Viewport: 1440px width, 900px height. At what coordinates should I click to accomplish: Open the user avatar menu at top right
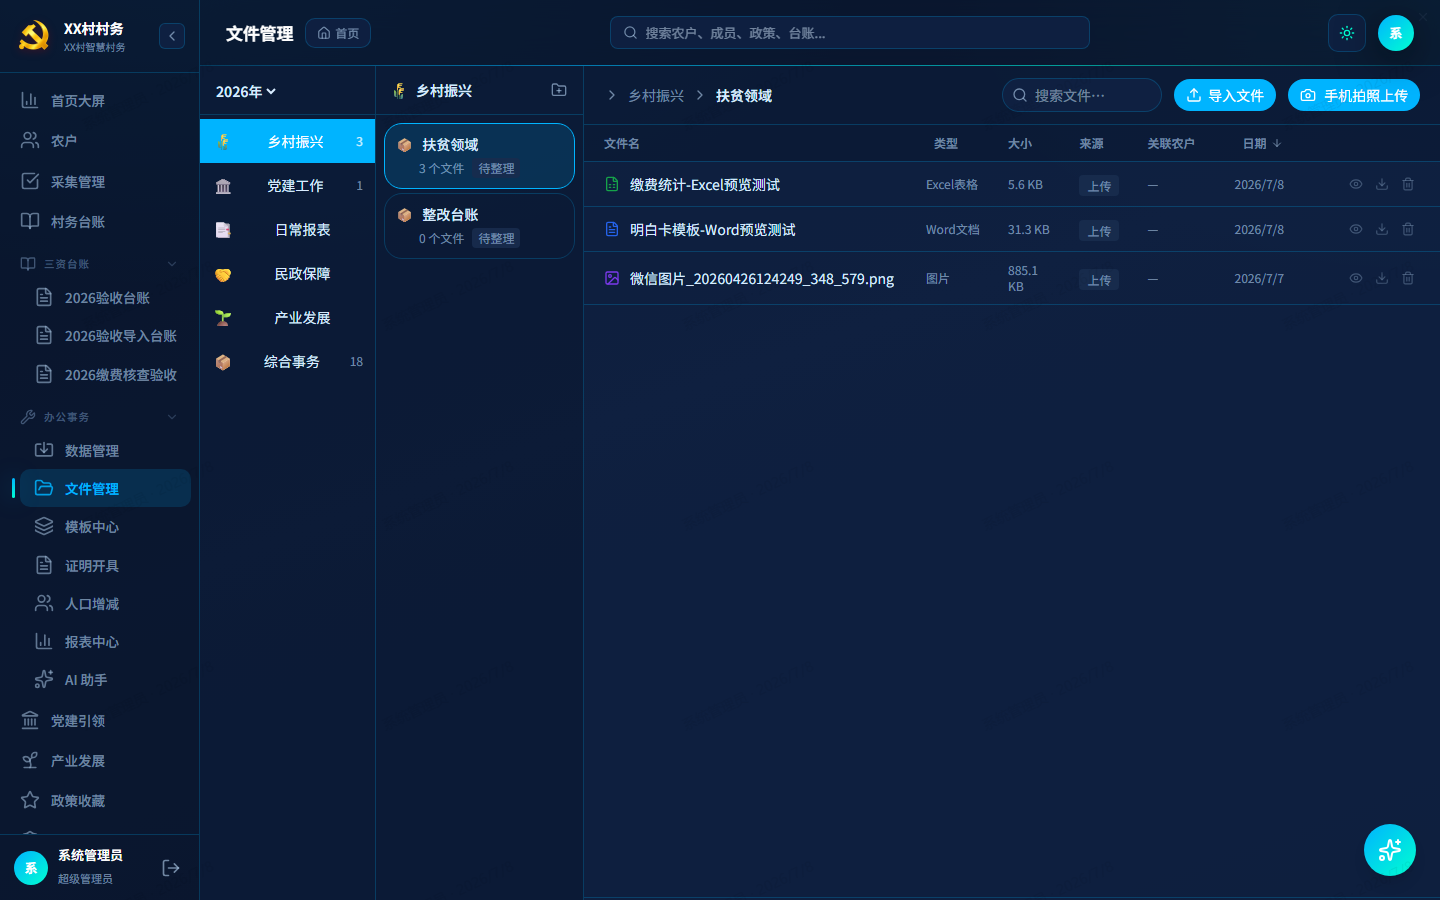[x=1396, y=33]
